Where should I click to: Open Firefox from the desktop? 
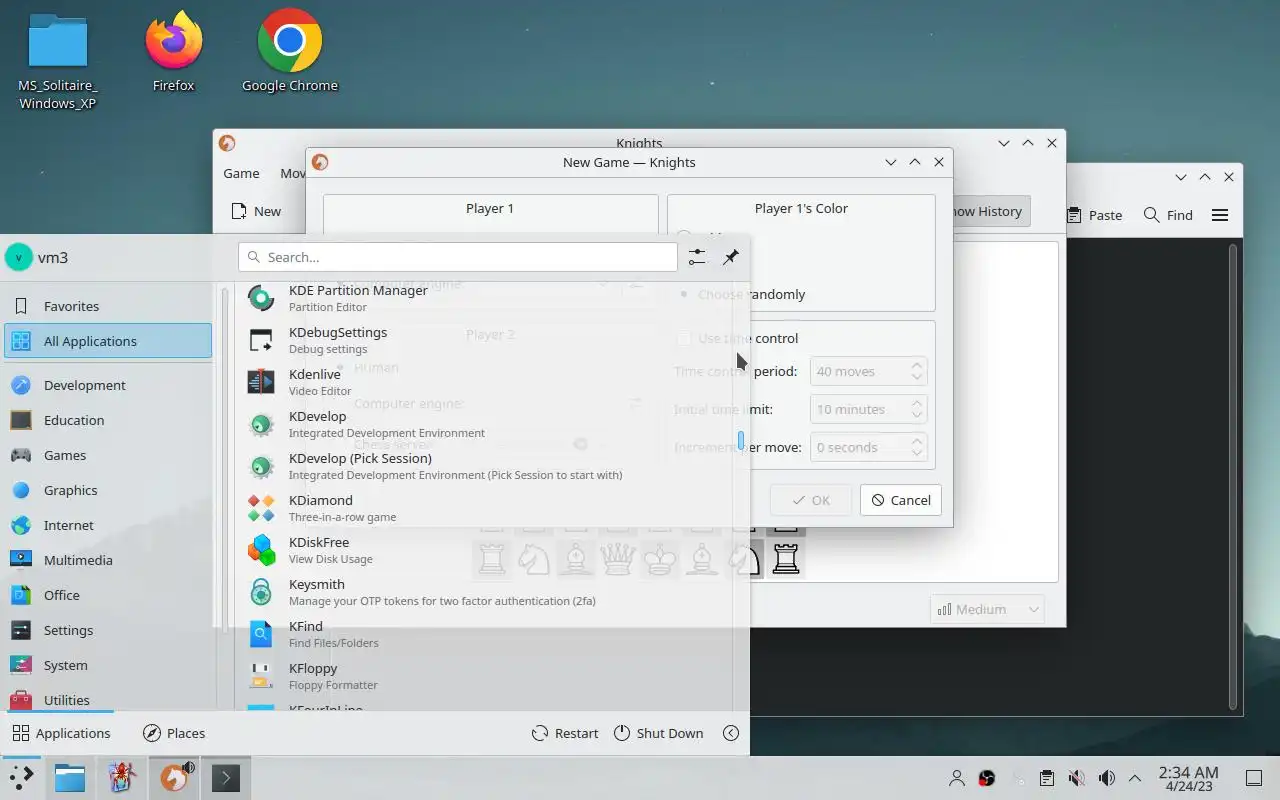point(173,52)
